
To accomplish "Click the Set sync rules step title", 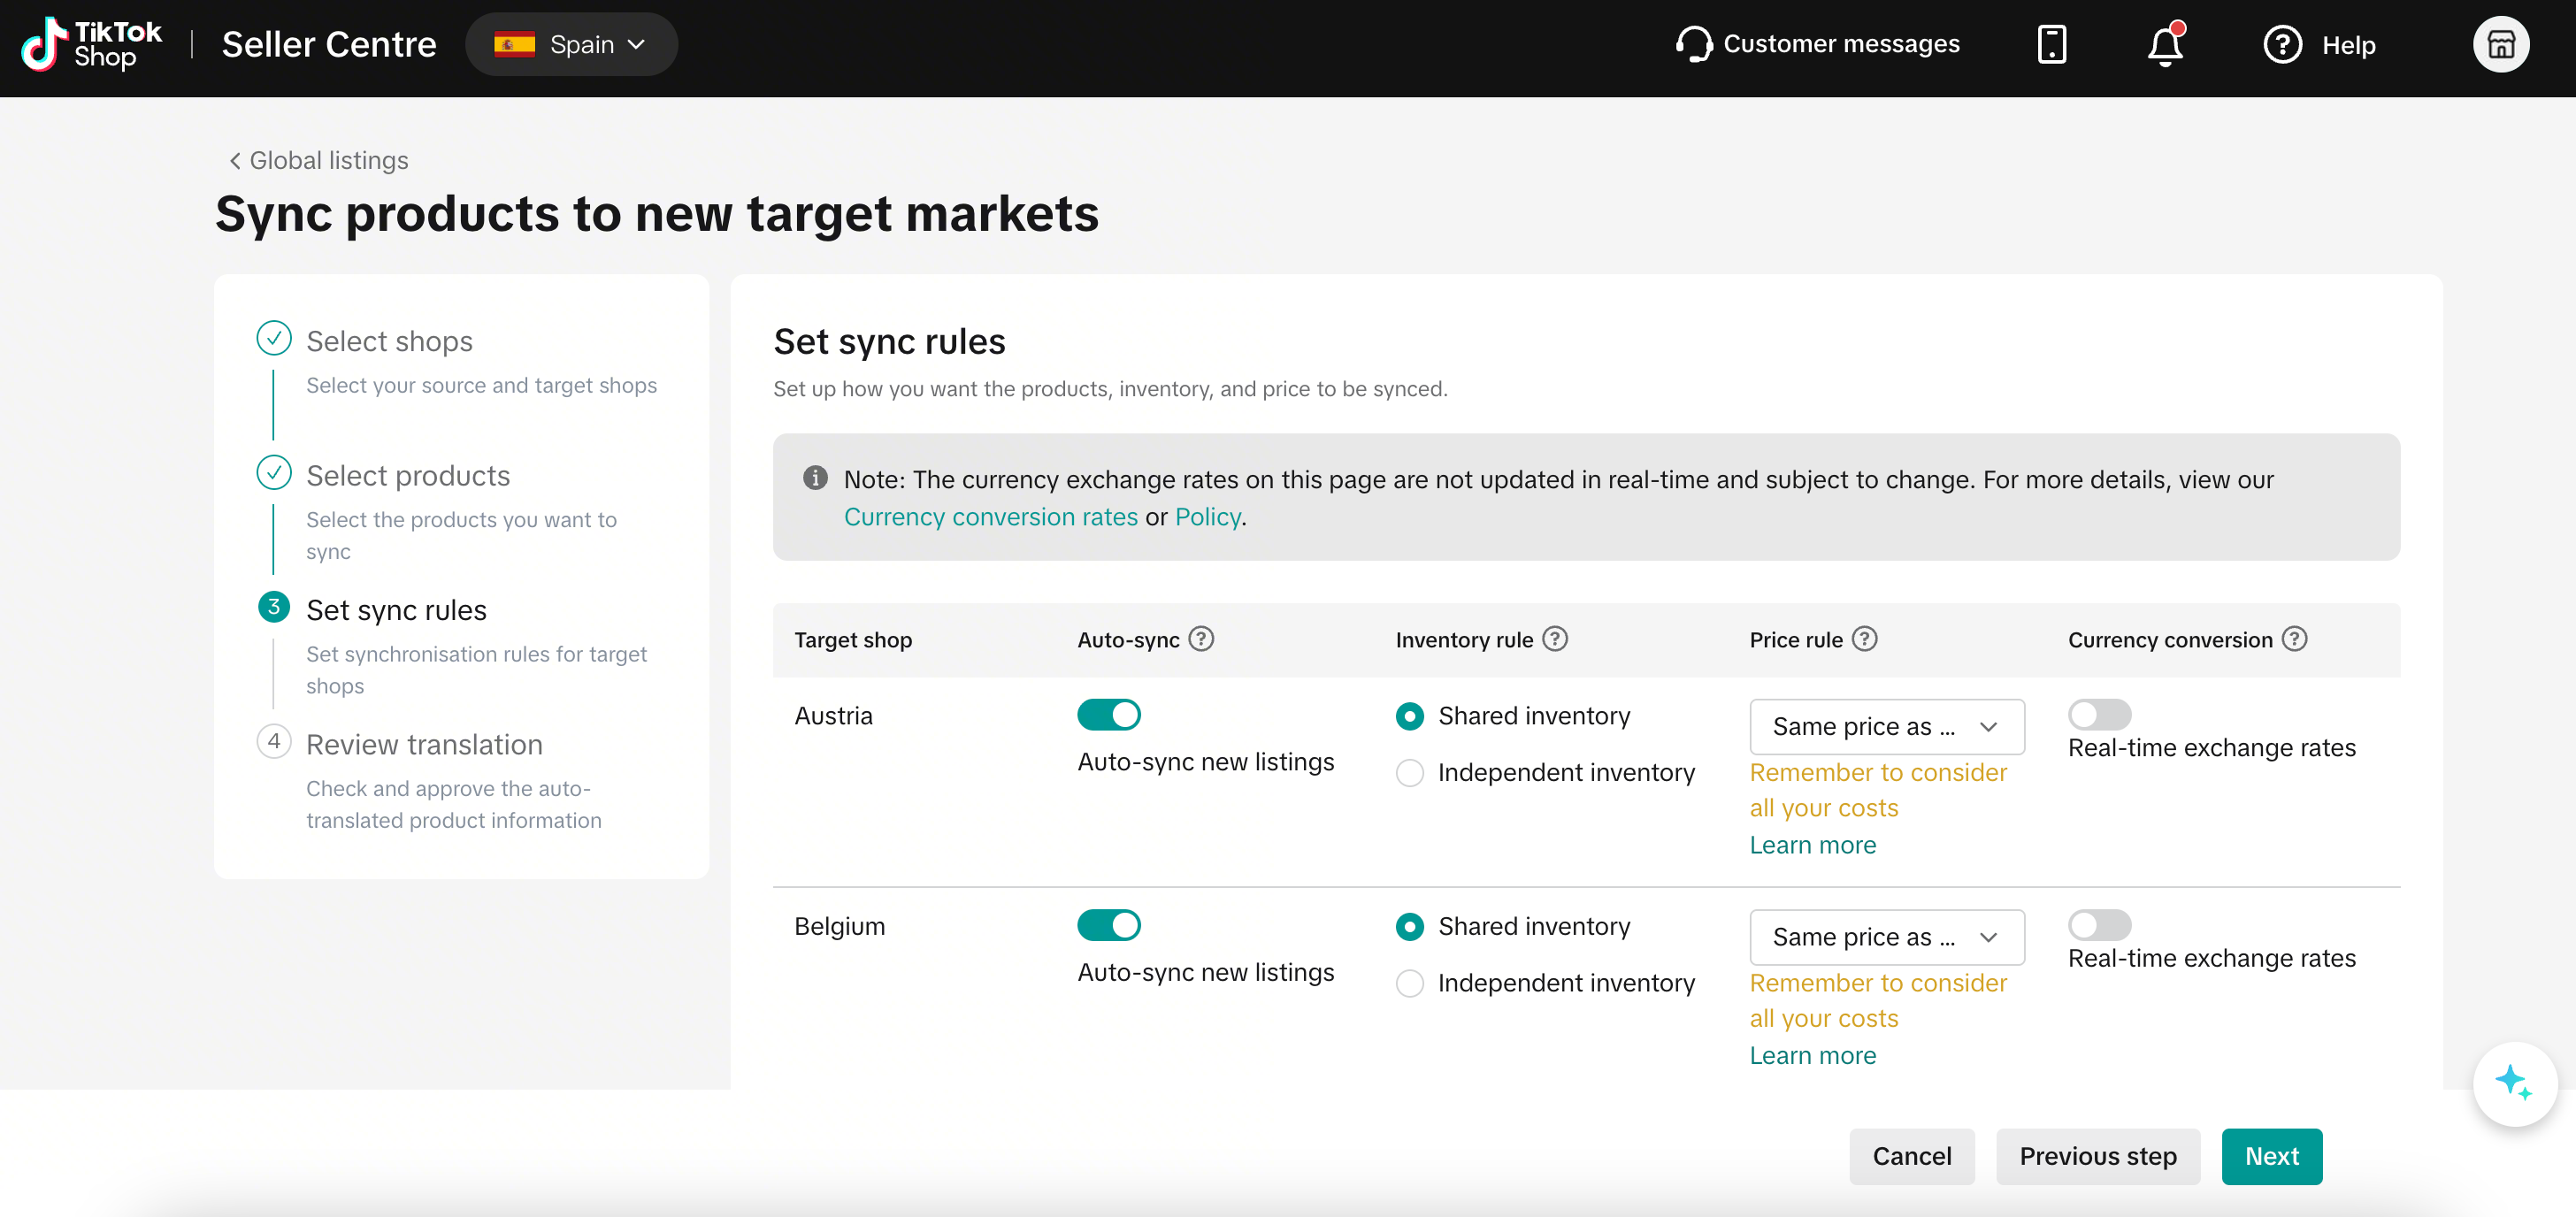I will point(396,610).
